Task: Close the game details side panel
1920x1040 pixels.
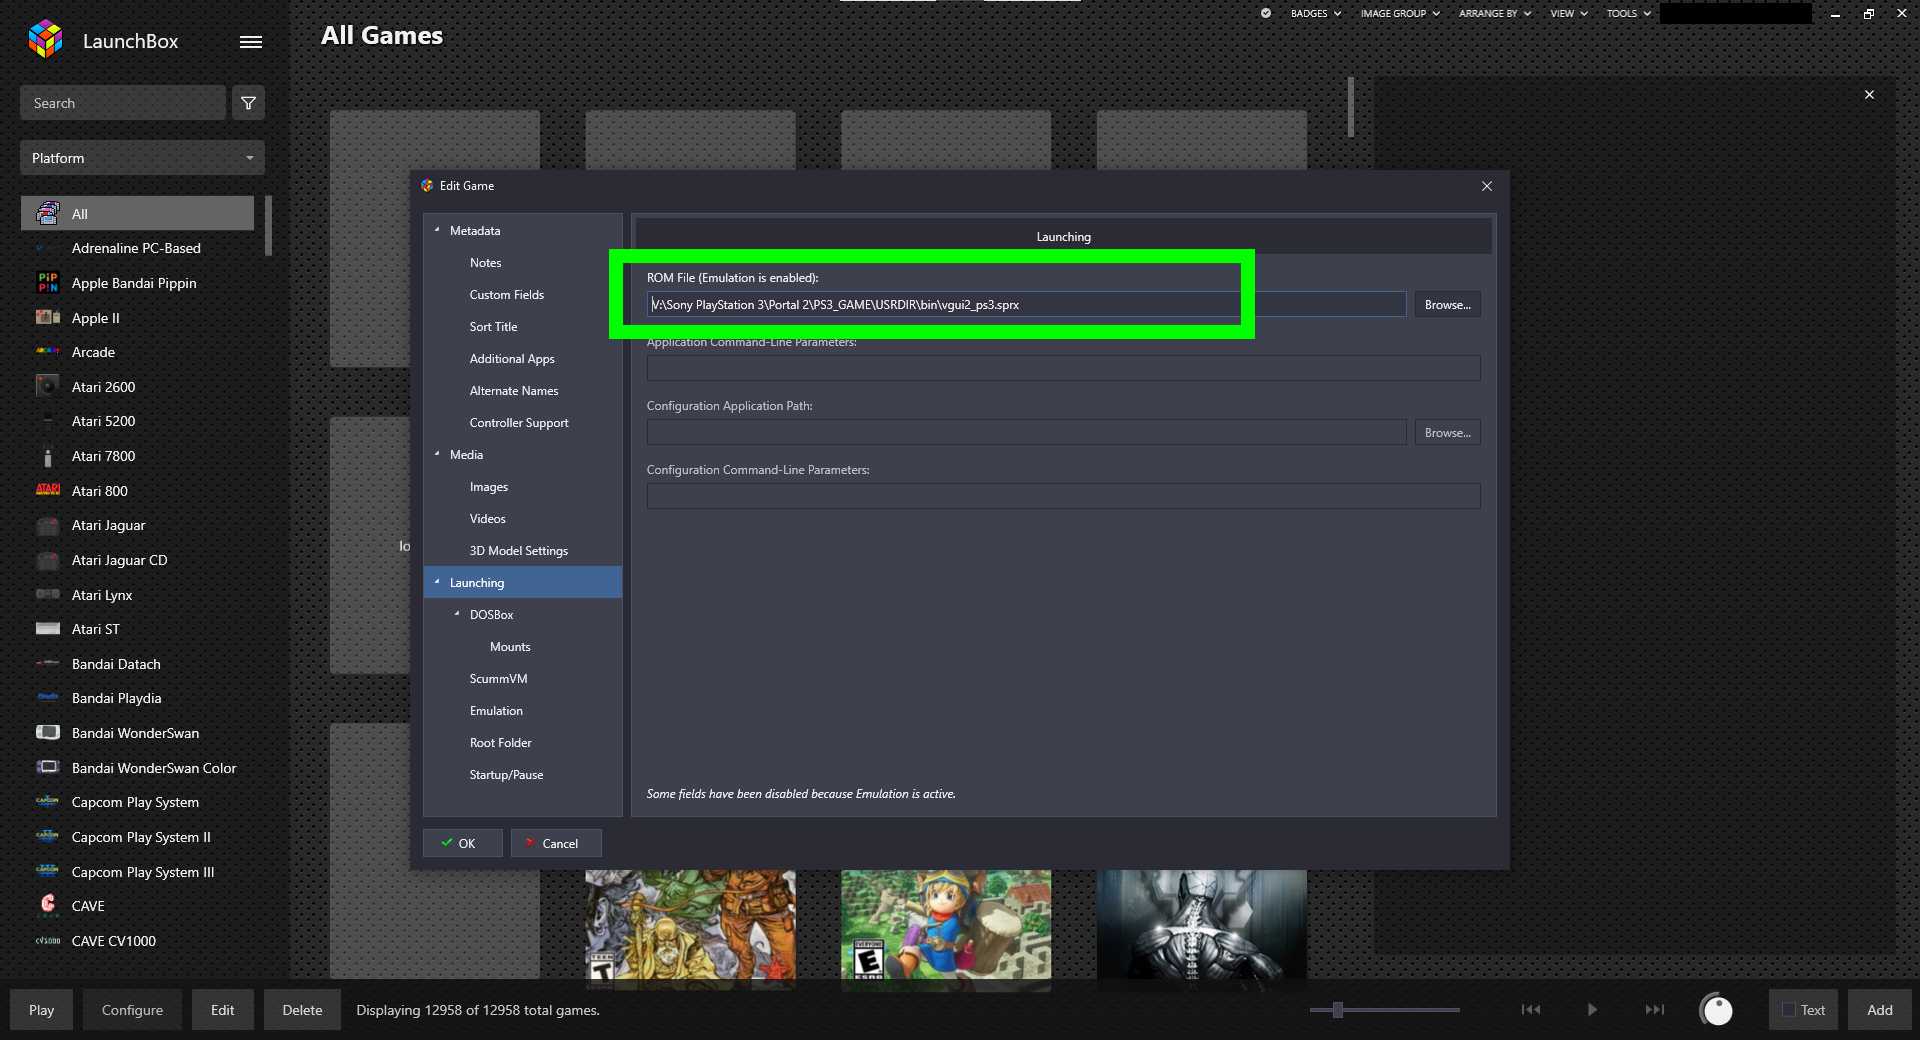Action: (x=1869, y=95)
